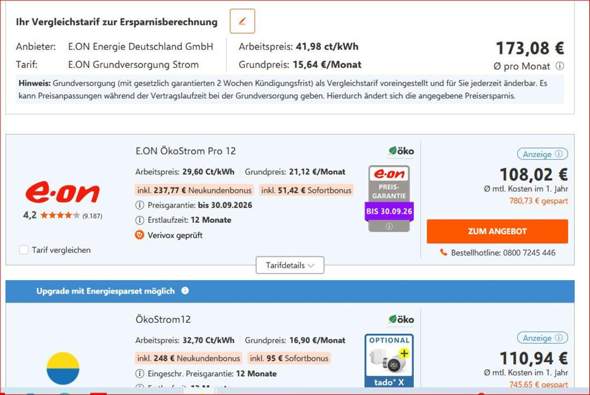Open the Verivox geprüft badge icon
Viewport: 590px width, 395px height.
tap(140, 235)
